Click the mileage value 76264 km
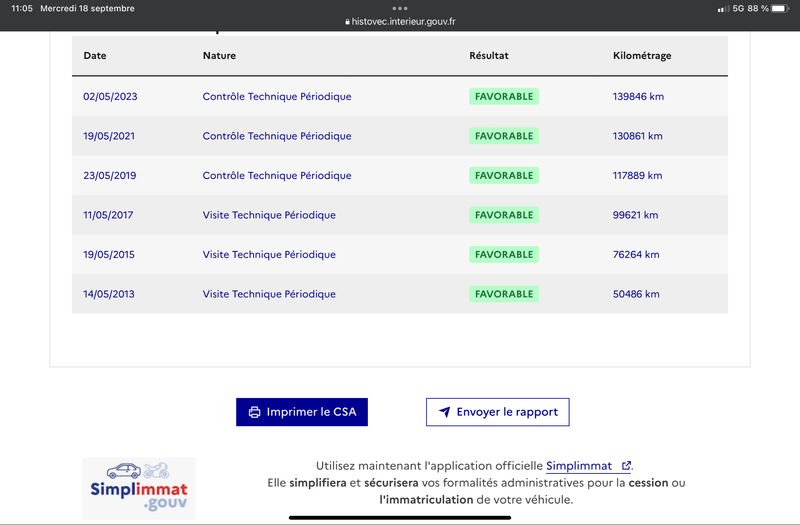The height and width of the screenshot is (525, 800). [x=636, y=255]
